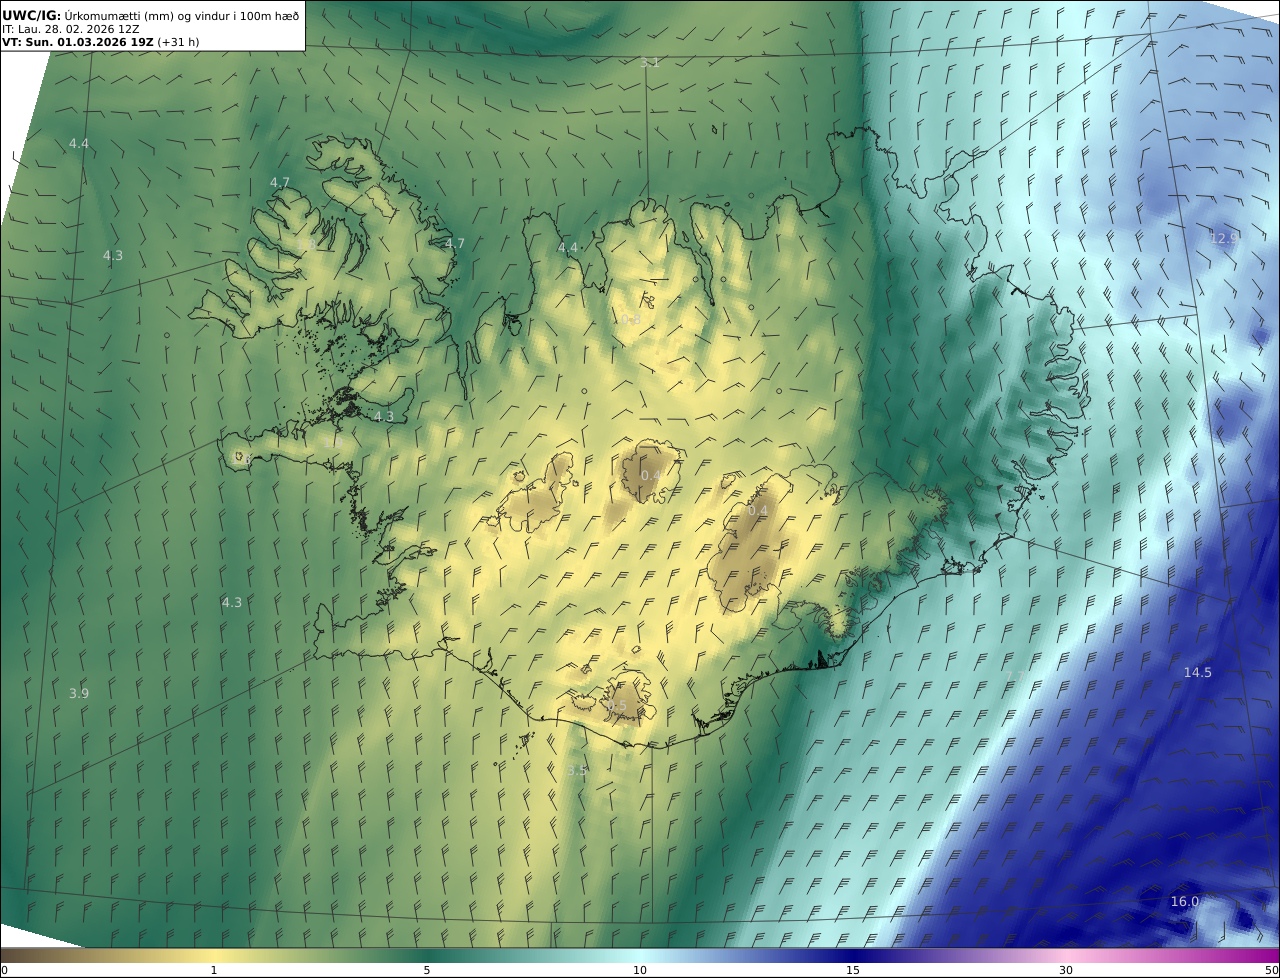The height and width of the screenshot is (978, 1280).
Task: Select the valid time 'VT: Sun. 01.03.2026 19Z'
Action: point(79,42)
